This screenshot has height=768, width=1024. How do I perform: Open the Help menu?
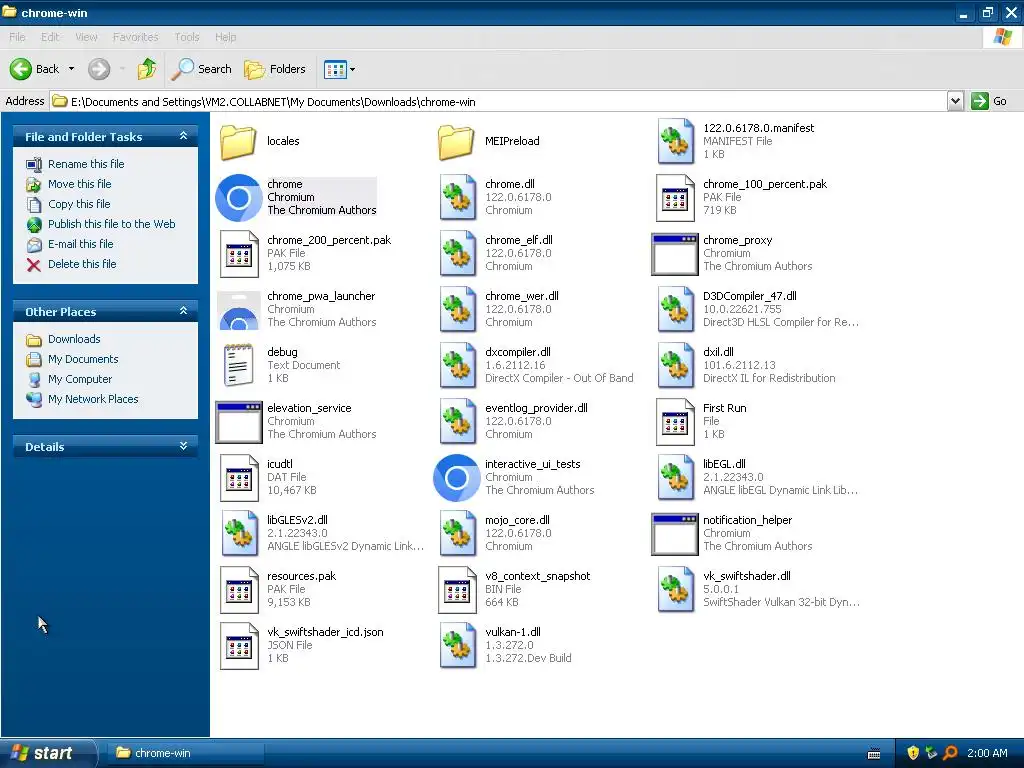[225, 37]
